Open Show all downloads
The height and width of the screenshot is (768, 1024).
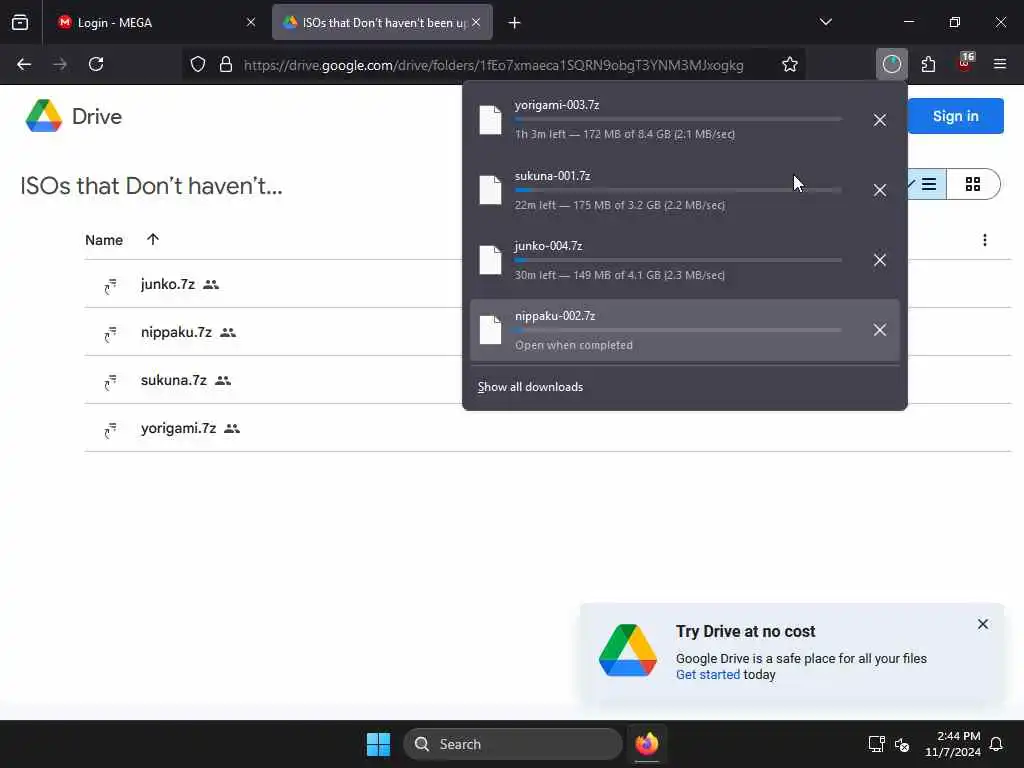530,387
